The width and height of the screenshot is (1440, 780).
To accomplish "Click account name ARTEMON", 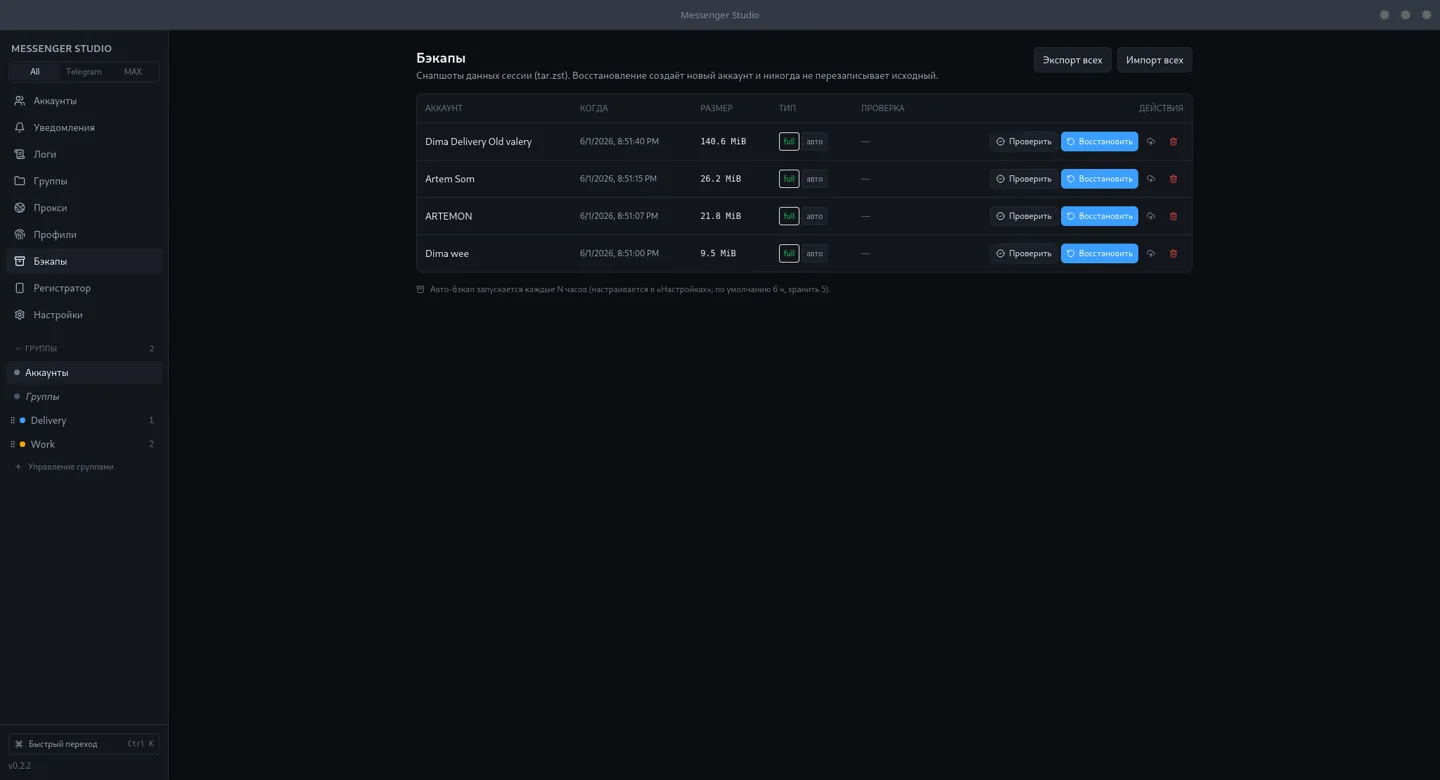I will pyautogui.click(x=448, y=216).
